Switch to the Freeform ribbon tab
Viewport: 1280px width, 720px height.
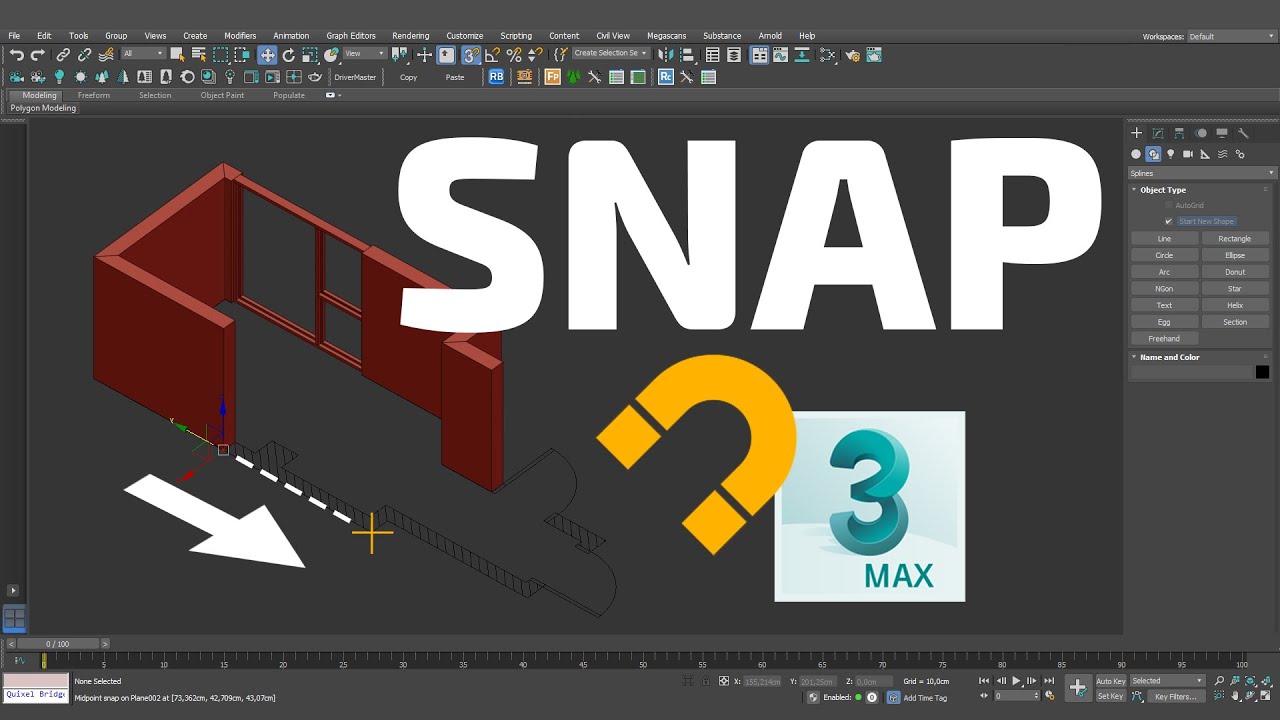(x=94, y=95)
